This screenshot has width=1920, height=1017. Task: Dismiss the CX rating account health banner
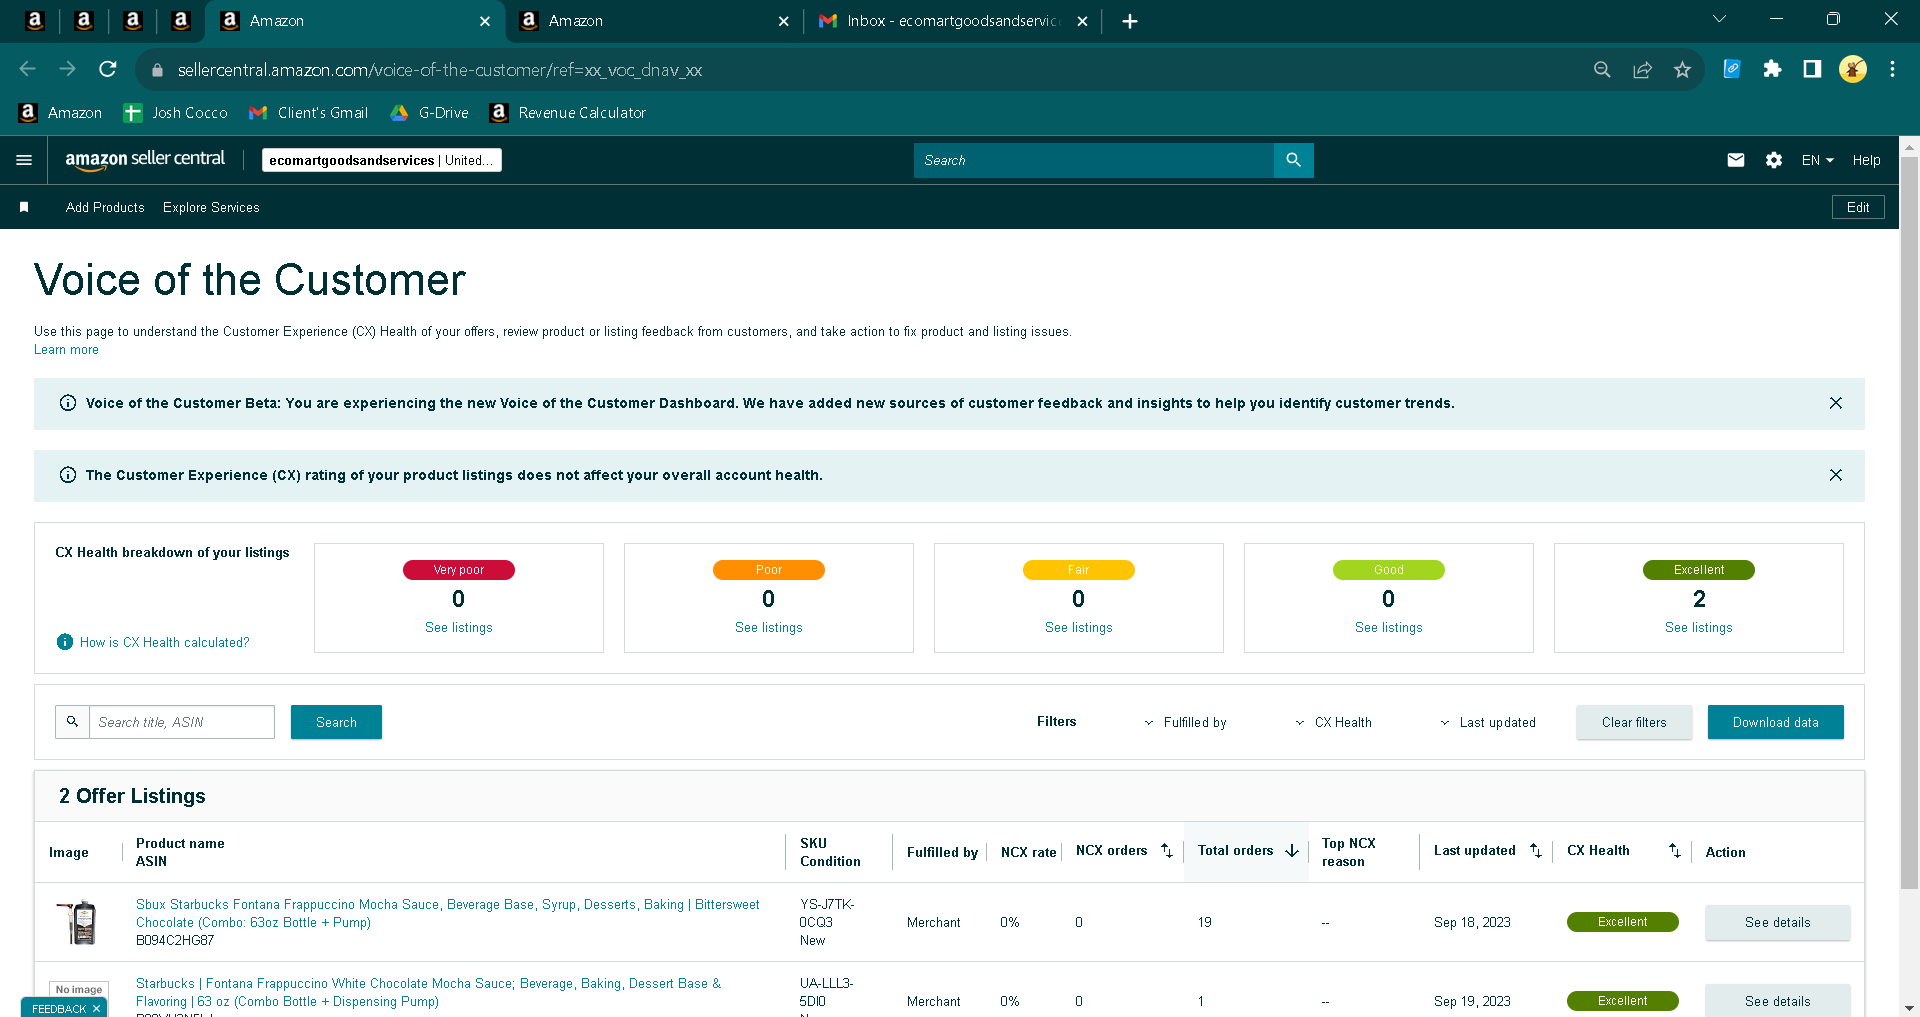click(x=1836, y=475)
